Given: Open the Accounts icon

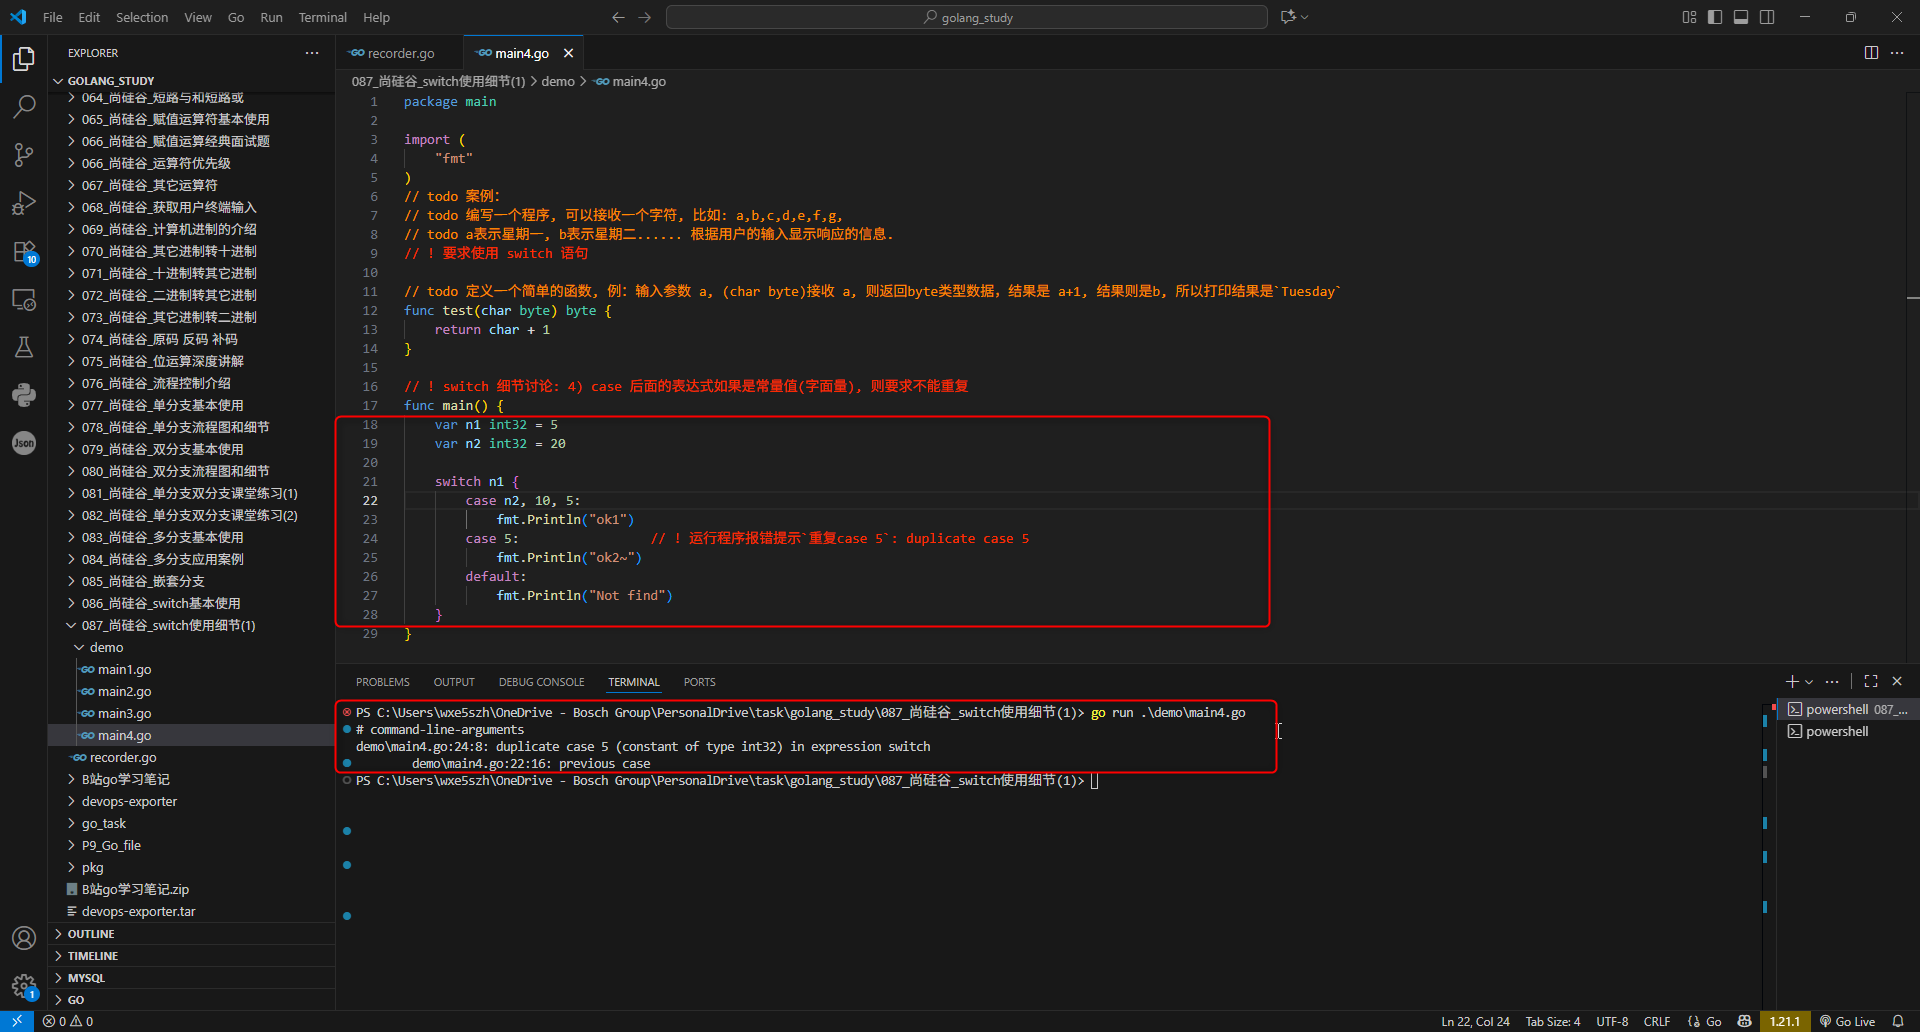Looking at the screenshot, I should point(24,938).
